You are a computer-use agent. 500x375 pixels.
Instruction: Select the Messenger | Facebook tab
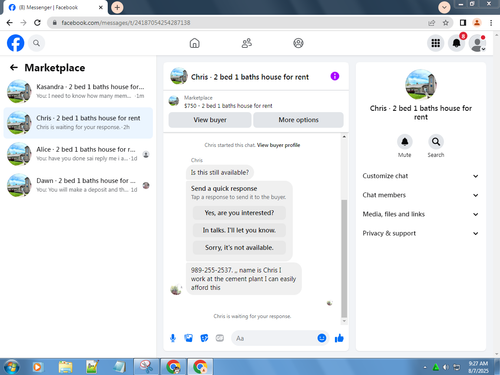point(55,7)
